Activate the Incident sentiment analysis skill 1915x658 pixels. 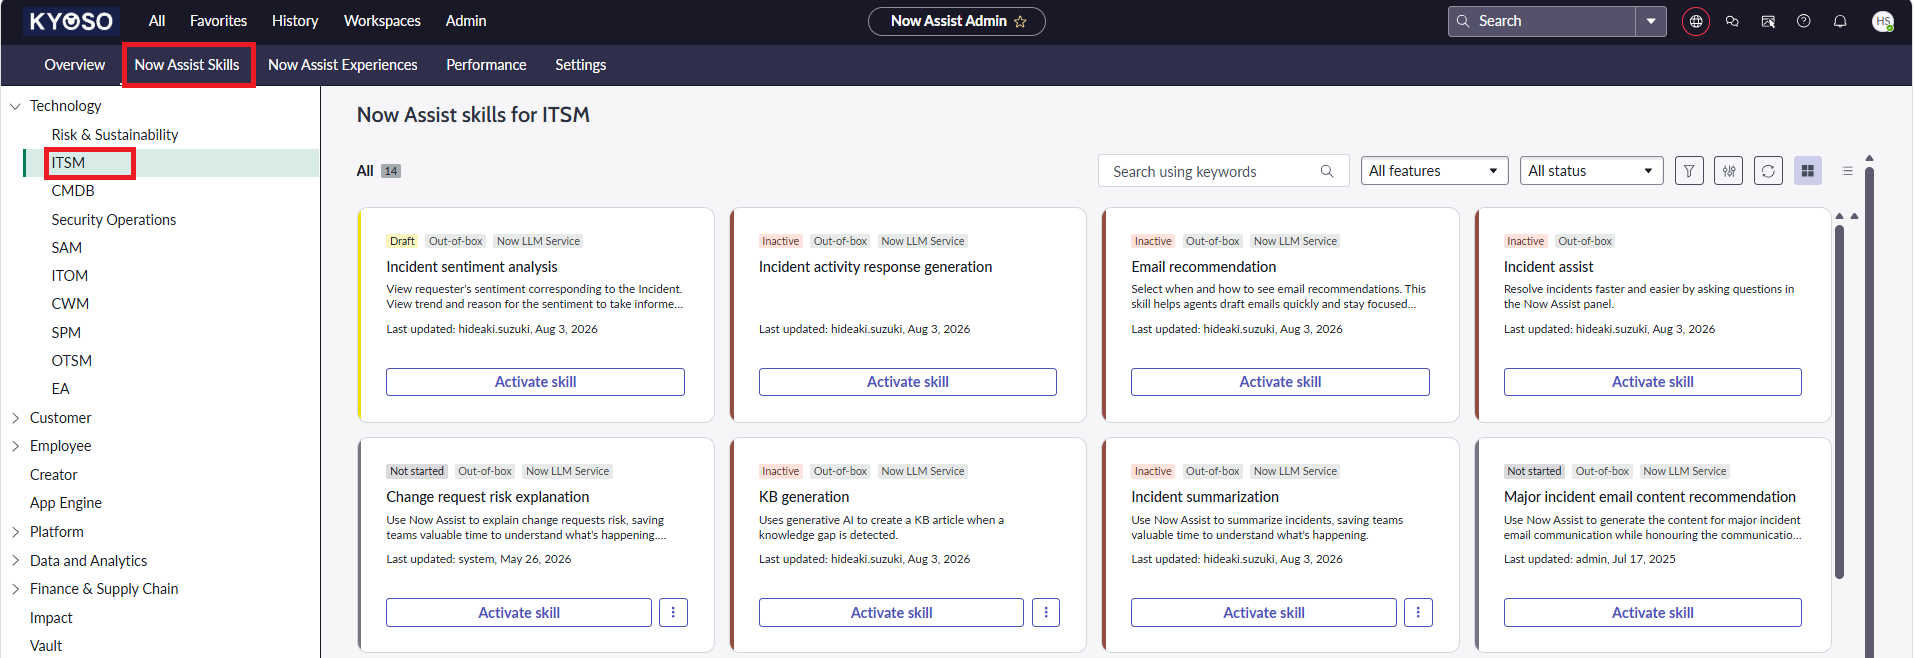[x=535, y=382]
